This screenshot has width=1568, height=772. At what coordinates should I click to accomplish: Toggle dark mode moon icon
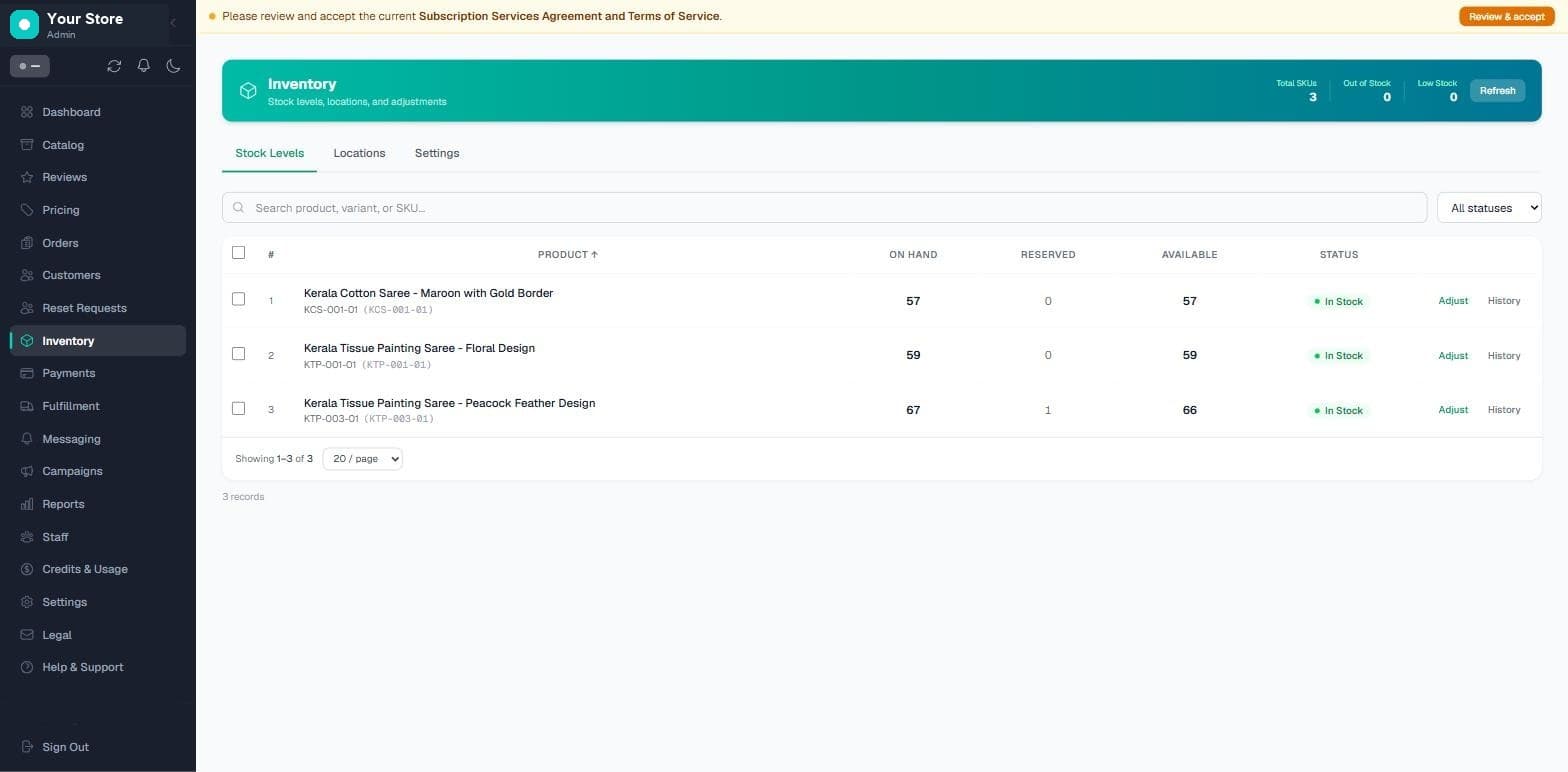[x=173, y=66]
